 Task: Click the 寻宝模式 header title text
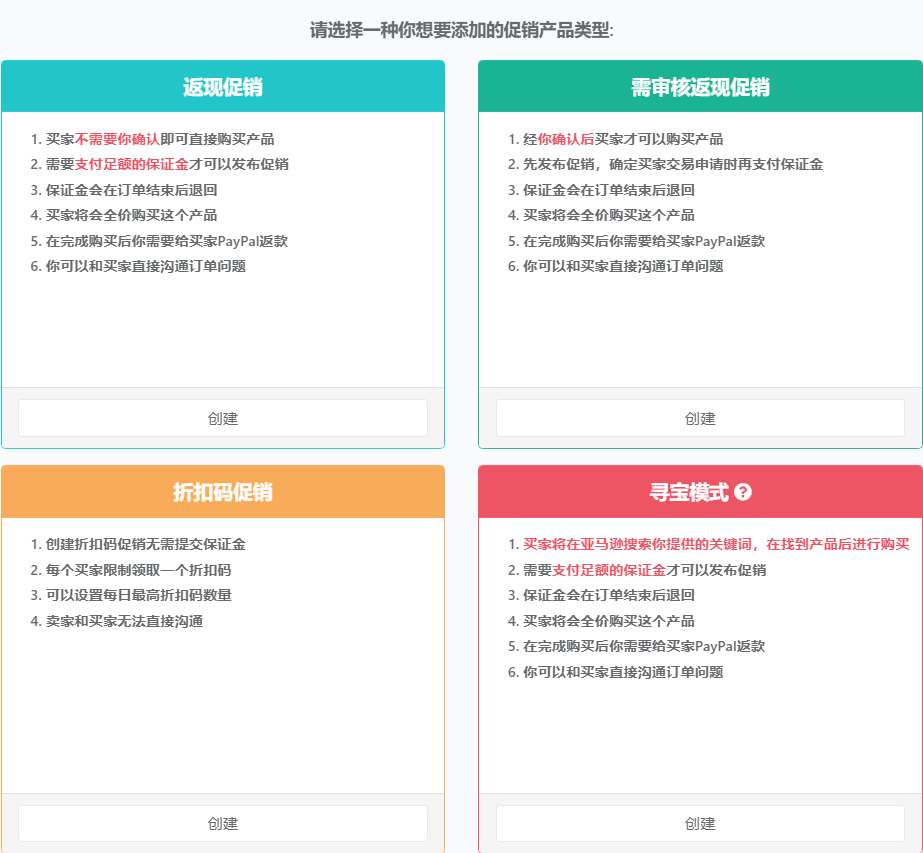689,492
